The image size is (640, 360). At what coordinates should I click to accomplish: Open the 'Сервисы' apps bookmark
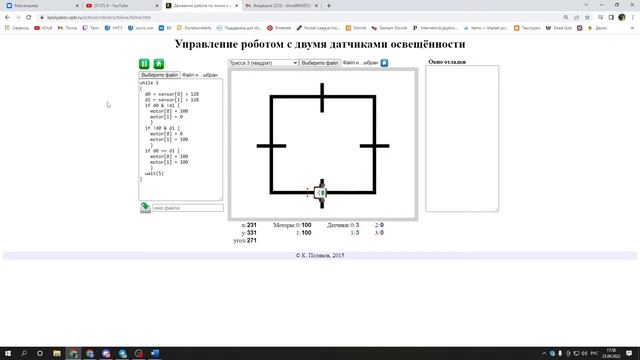(x=17, y=28)
